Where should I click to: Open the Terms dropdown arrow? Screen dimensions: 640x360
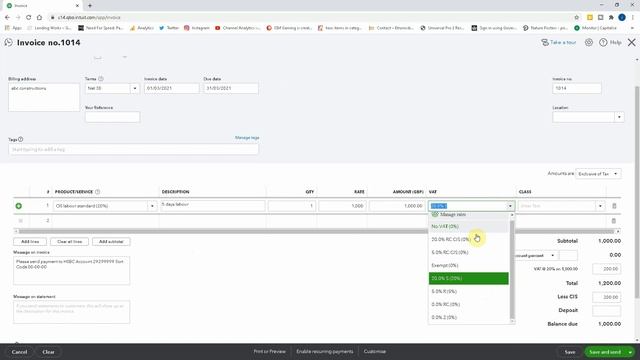(135, 88)
